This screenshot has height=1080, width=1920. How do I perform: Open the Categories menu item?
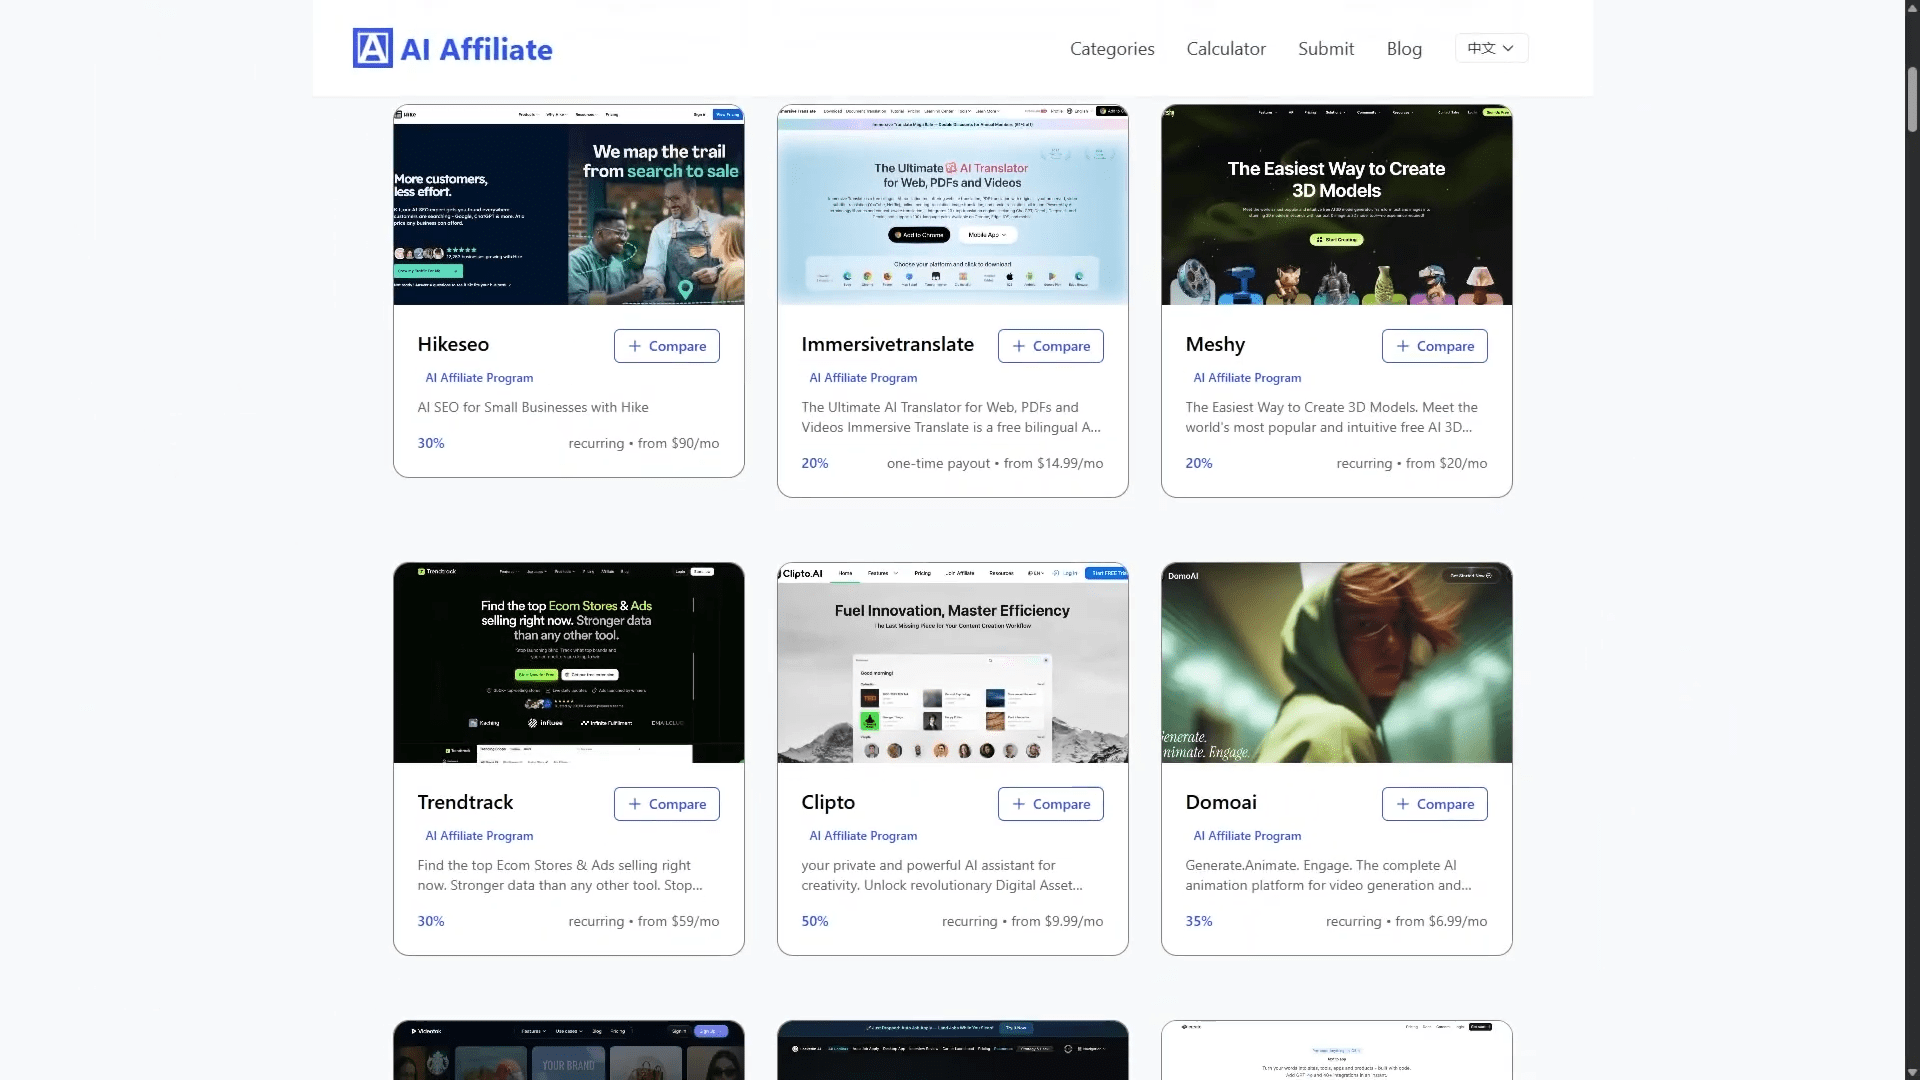click(x=1111, y=48)
